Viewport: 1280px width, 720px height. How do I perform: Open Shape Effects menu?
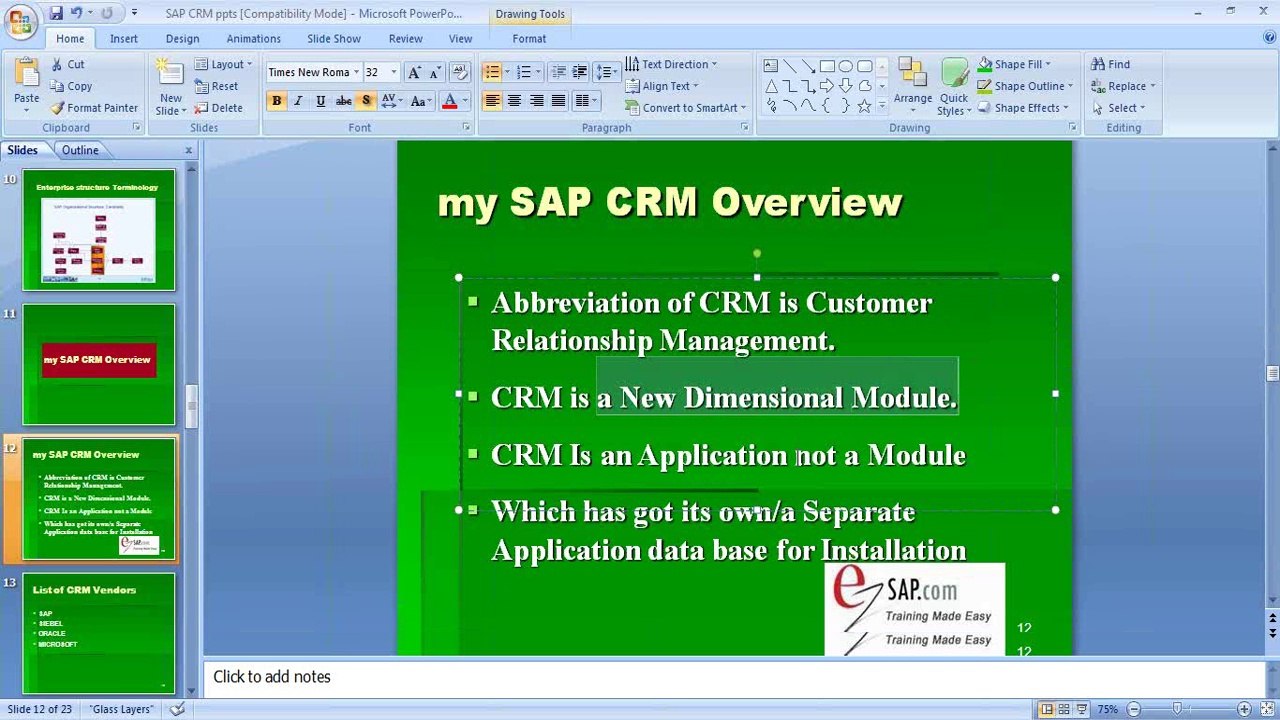1023,108
